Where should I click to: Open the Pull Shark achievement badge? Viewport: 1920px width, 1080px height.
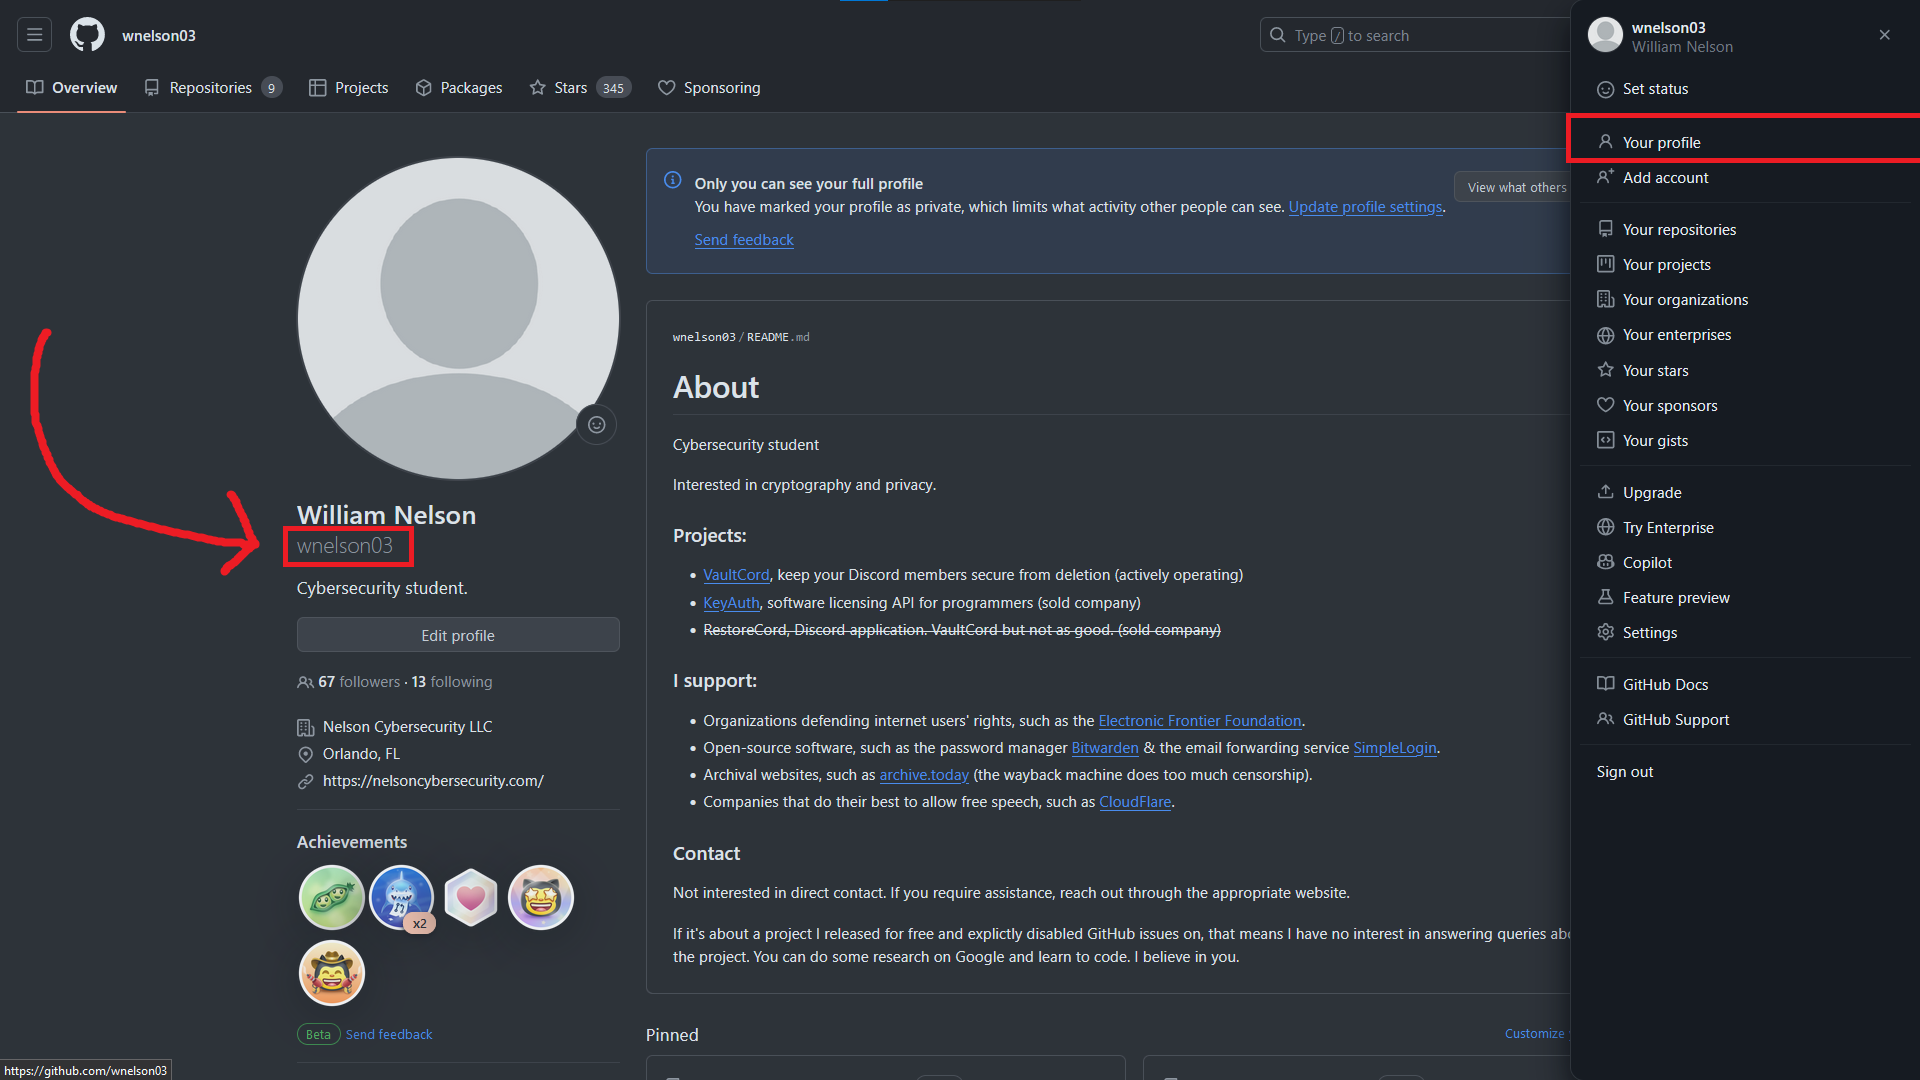(401, 897)
